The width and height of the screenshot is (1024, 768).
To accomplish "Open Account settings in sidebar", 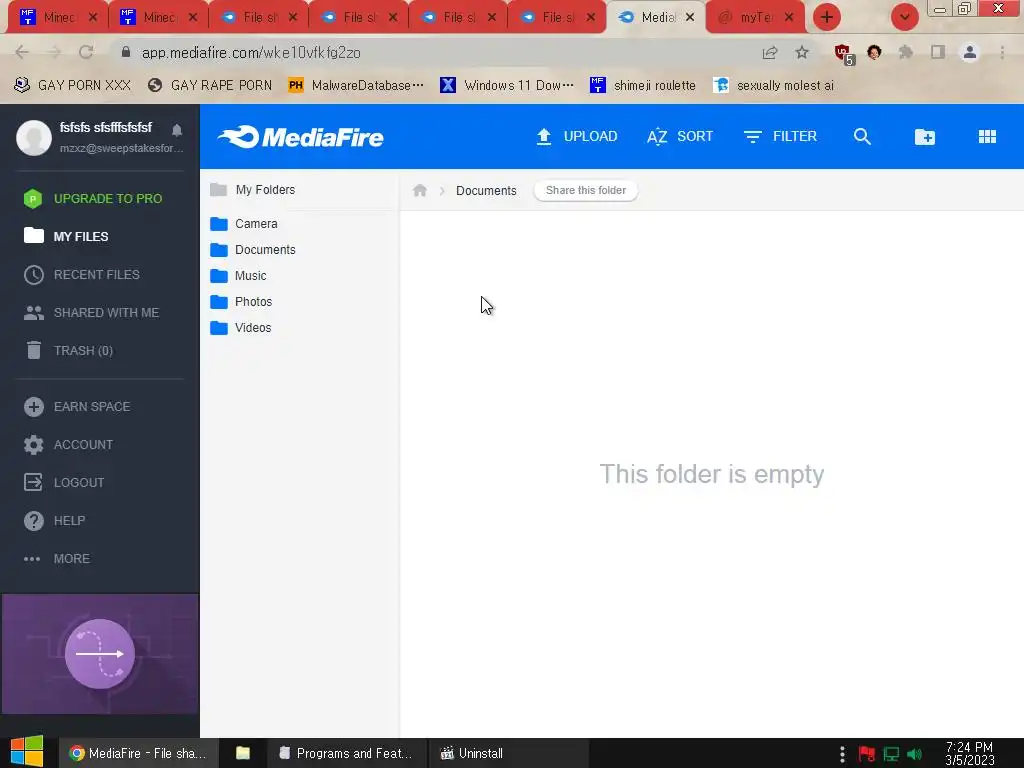I will tap(68, 445).
